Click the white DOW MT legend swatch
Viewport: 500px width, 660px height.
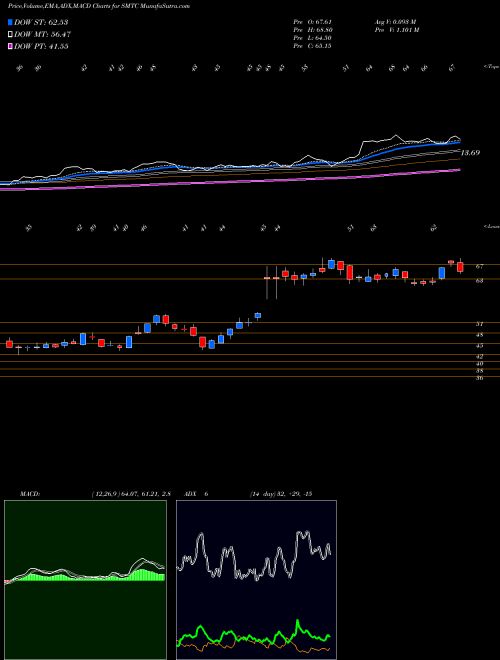10,35
